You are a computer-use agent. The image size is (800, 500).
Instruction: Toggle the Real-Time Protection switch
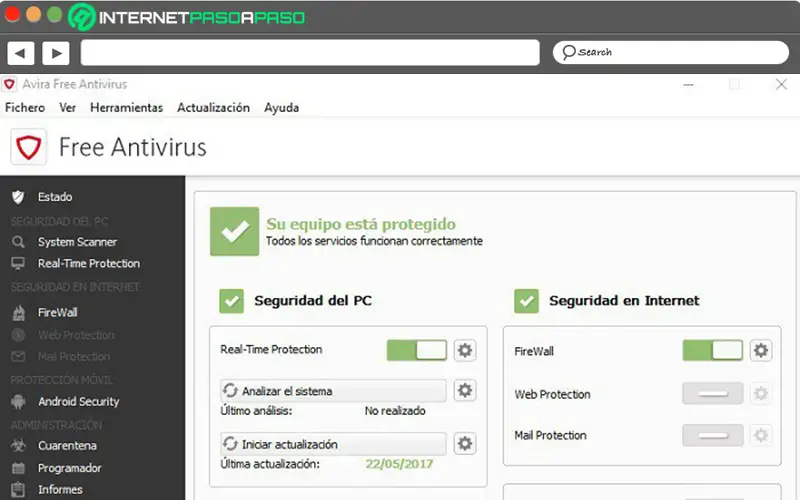417,351
